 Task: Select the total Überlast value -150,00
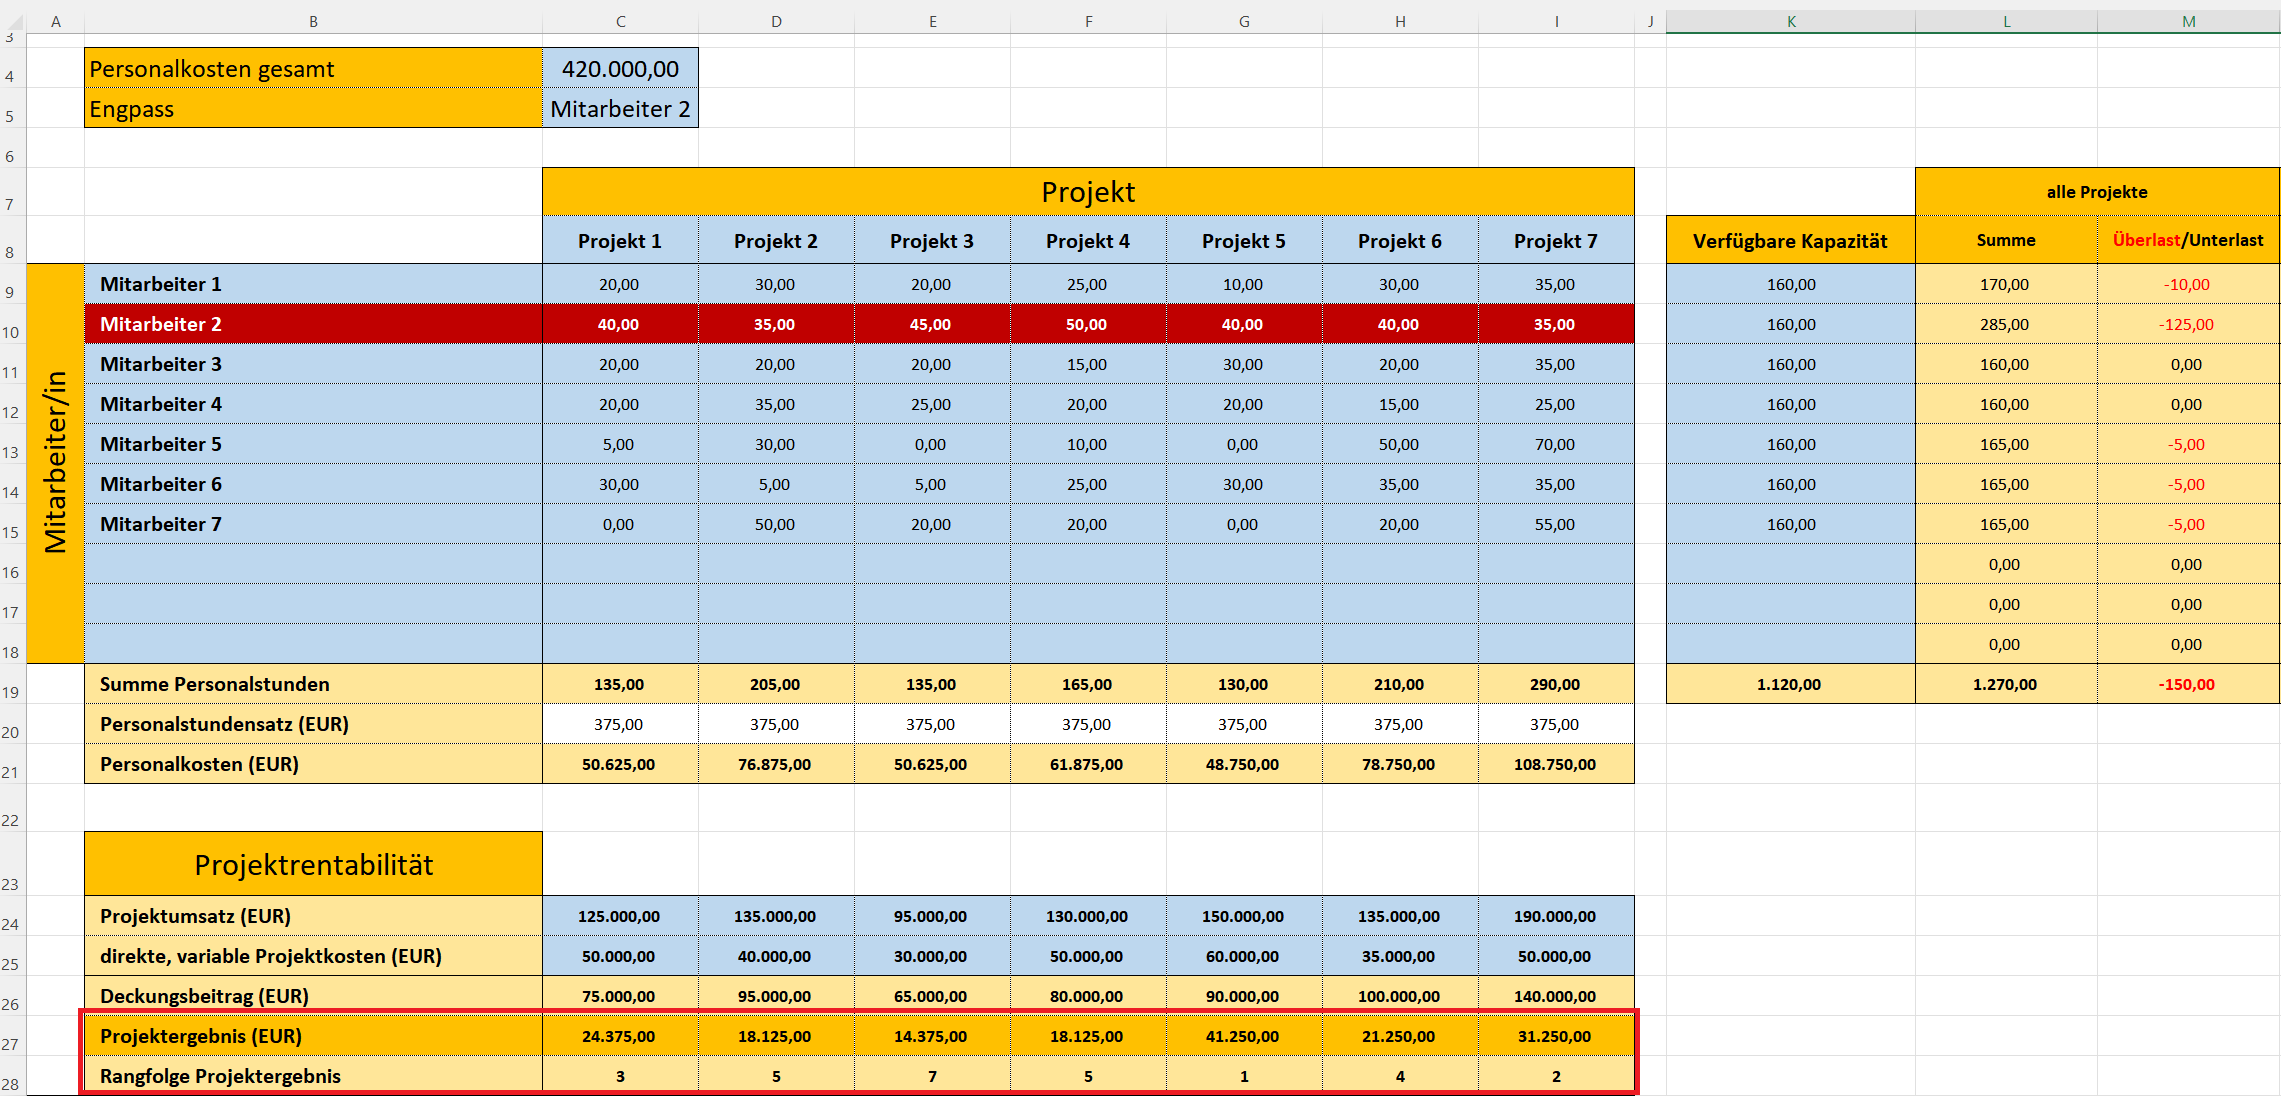[2187, 684]
